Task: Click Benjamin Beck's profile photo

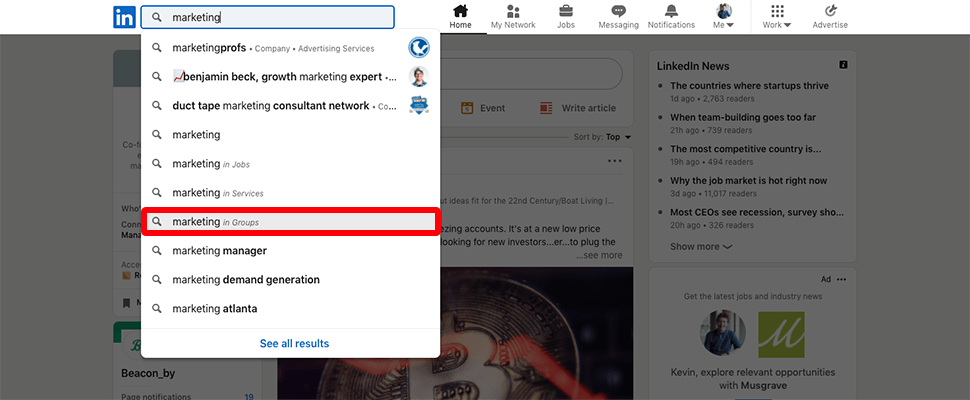Action: 419,77
